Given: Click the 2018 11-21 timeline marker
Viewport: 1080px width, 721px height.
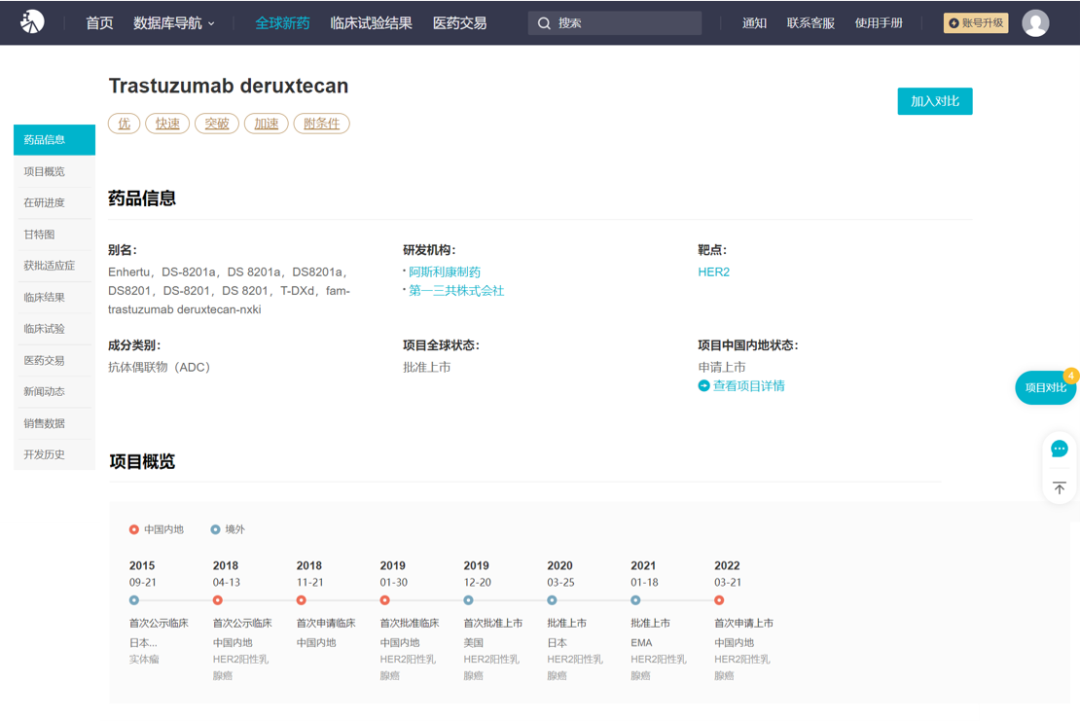Looking at the screenshot, I should pos(301,600).
